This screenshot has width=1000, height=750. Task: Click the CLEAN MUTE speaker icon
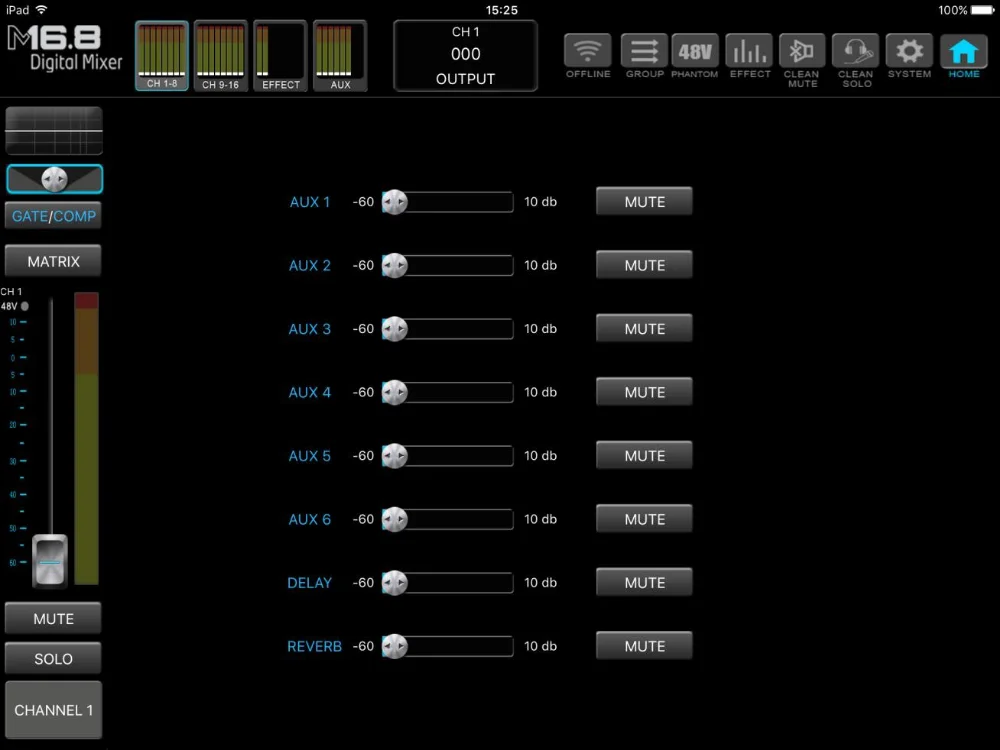point(802,51)
